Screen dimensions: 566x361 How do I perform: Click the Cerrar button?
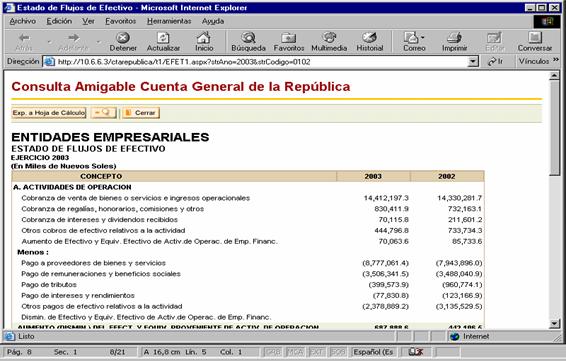point(141,113)
